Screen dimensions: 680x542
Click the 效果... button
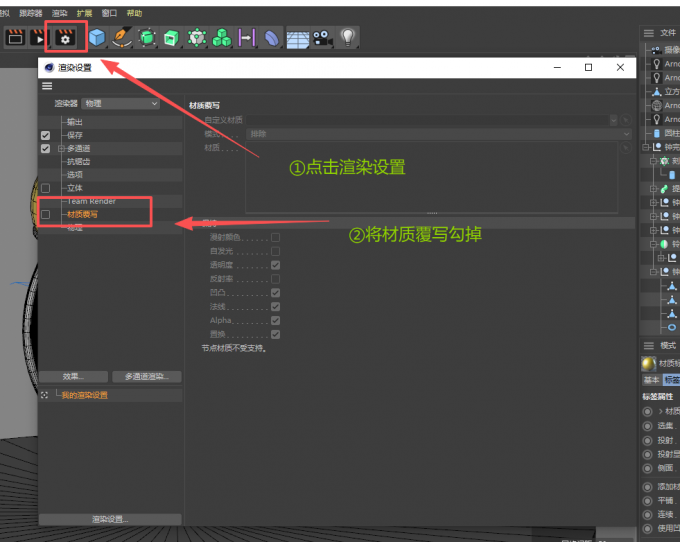point(73,377)
